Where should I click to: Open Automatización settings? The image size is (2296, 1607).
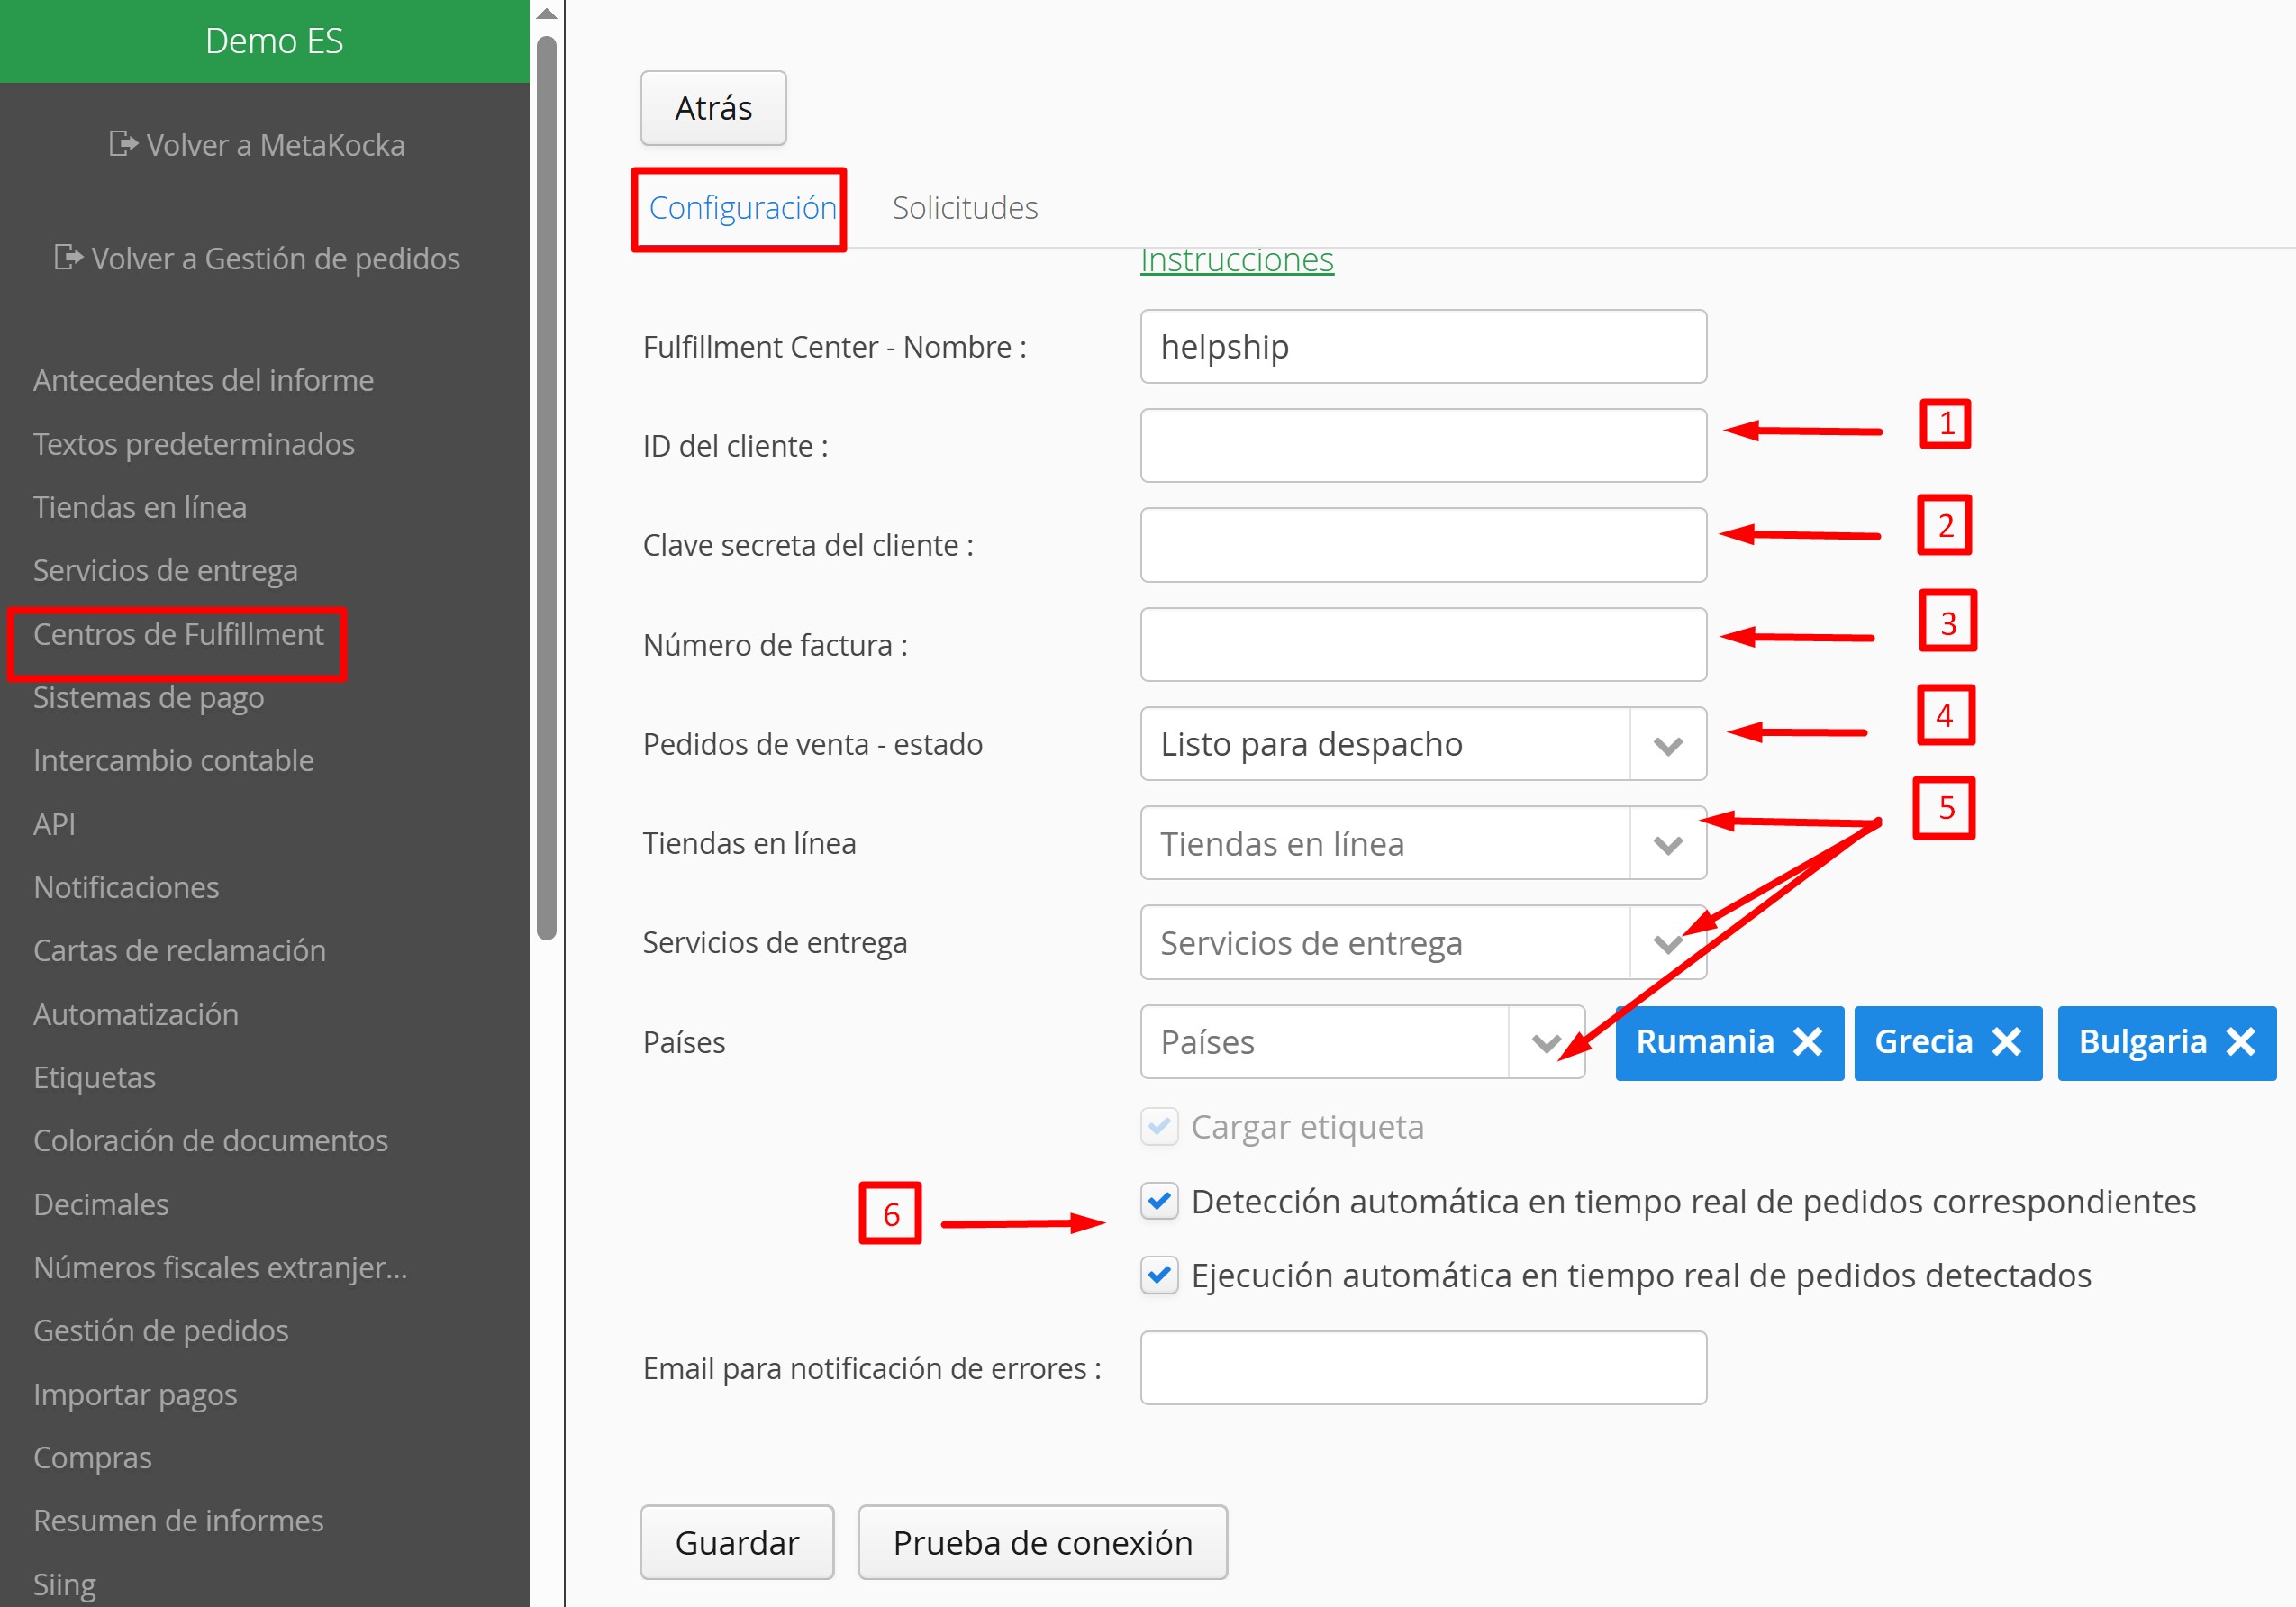(136, 1014)
